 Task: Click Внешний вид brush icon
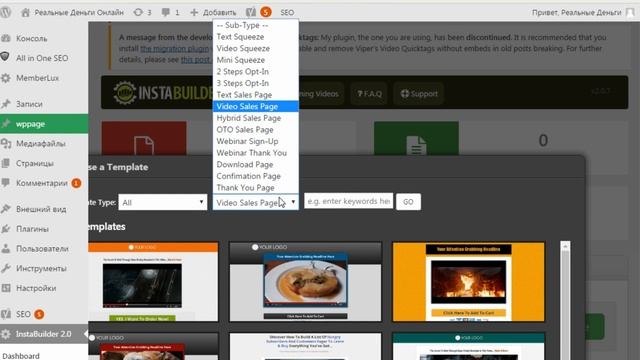[6, 209]
